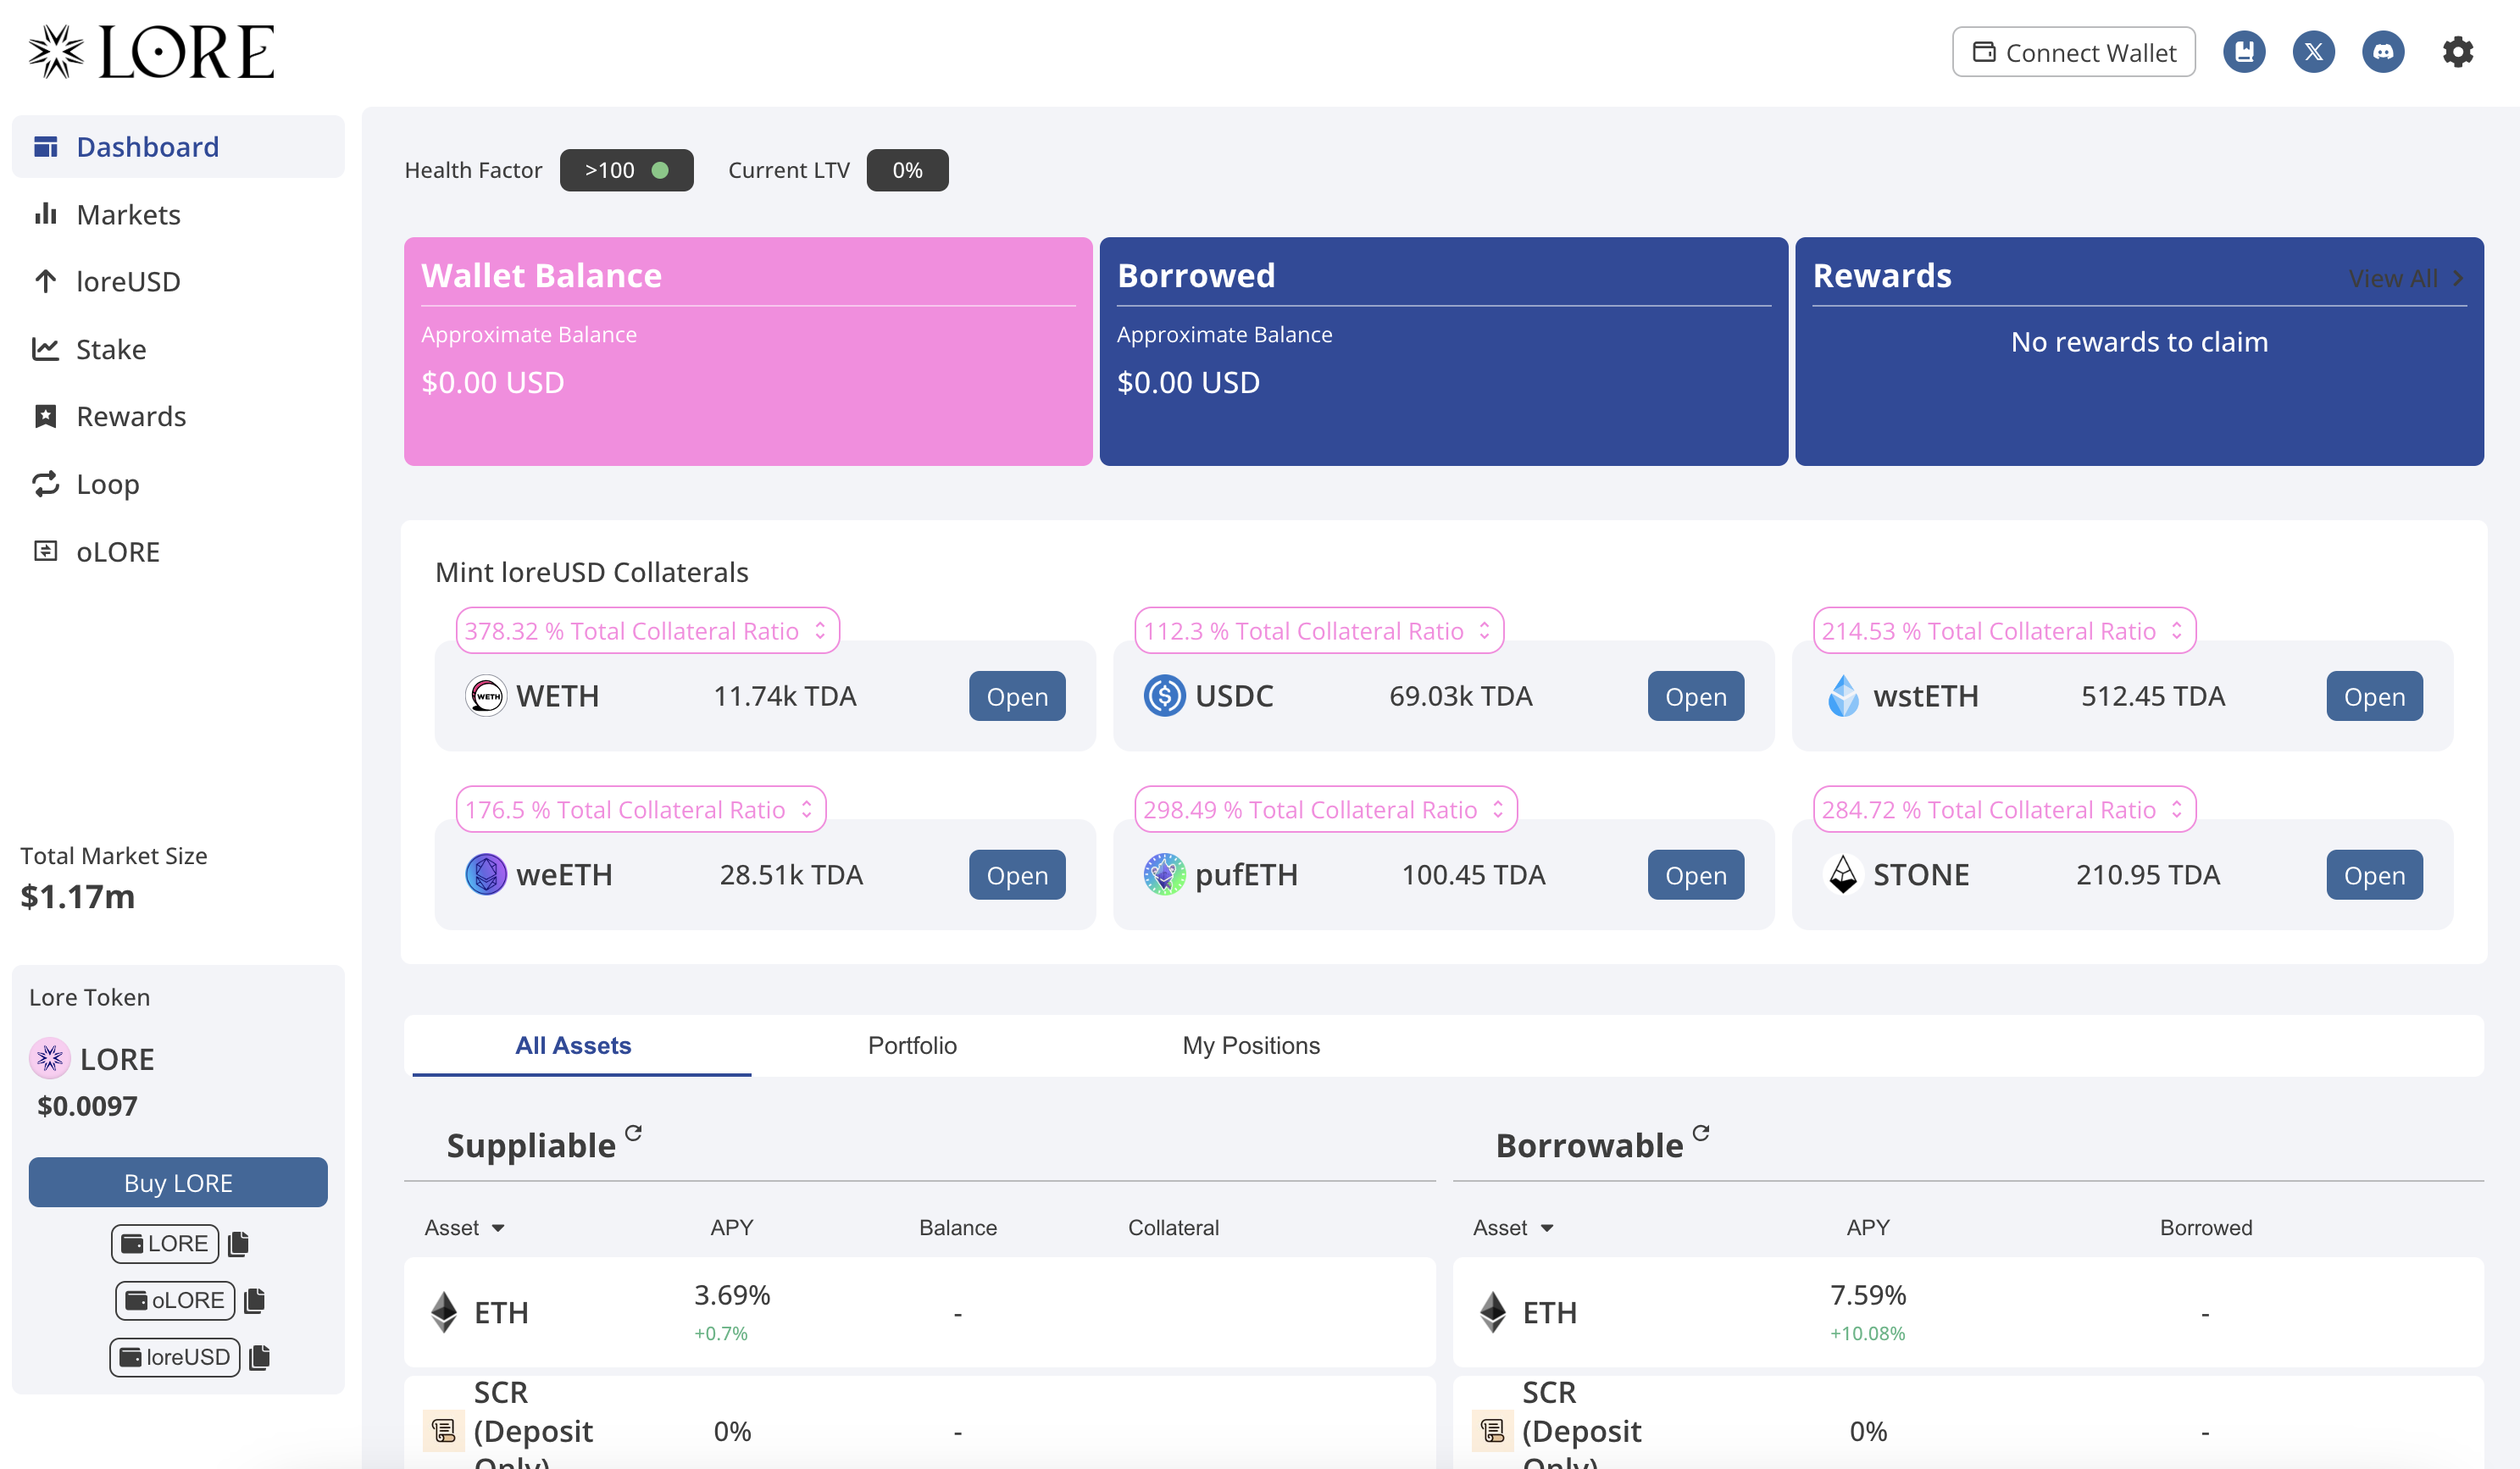Click the Health Factor green status dot
The height and width of the screenshot is (1469, 2520).
660,170
